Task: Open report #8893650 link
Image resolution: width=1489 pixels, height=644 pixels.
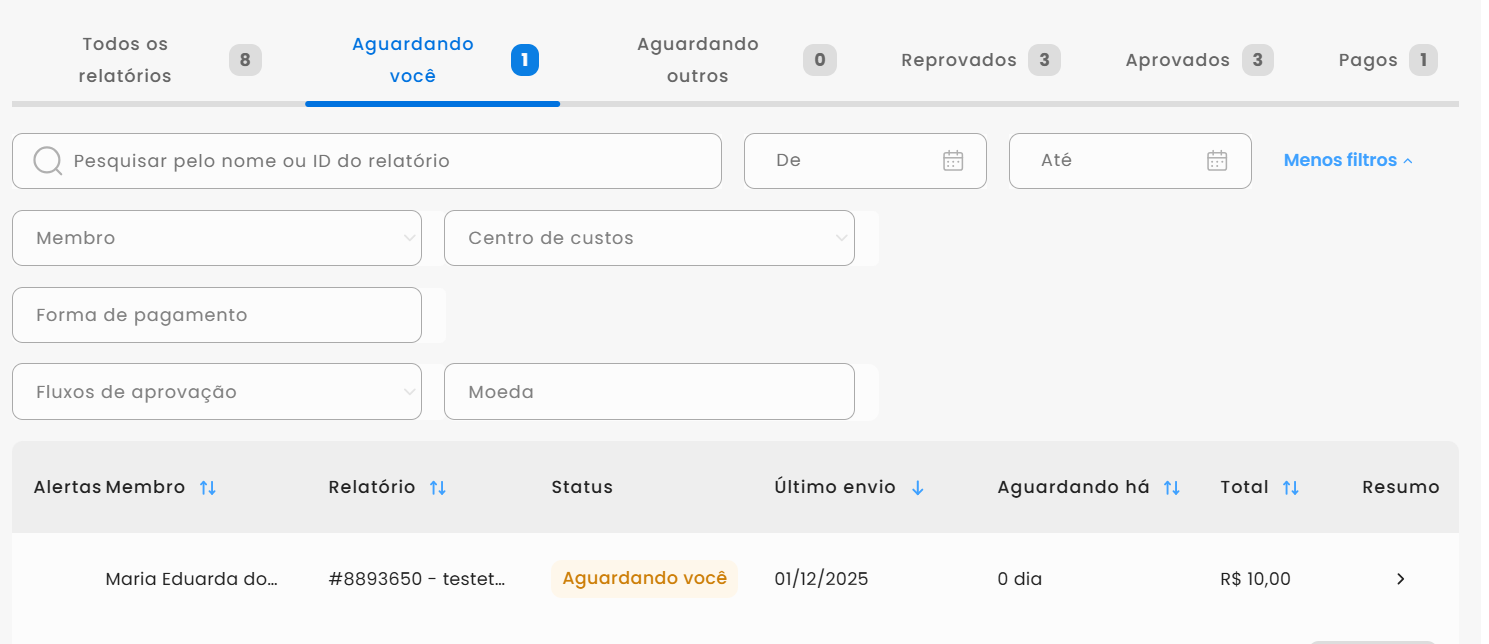Action: 416,579
